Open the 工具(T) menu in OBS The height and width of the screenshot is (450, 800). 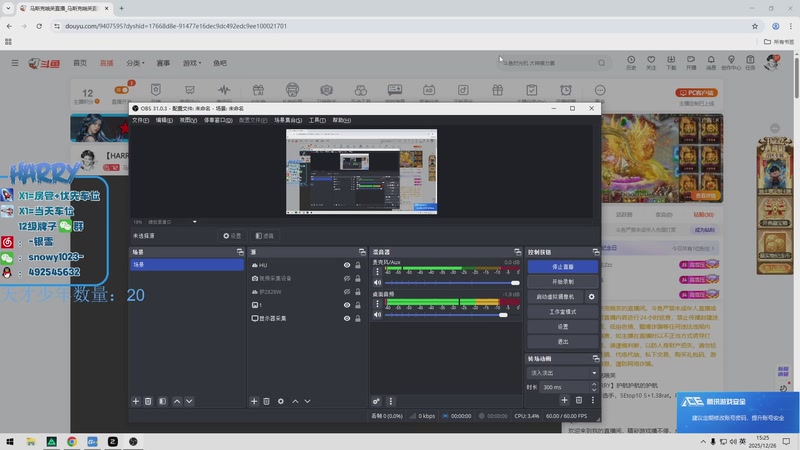(317, 120)
